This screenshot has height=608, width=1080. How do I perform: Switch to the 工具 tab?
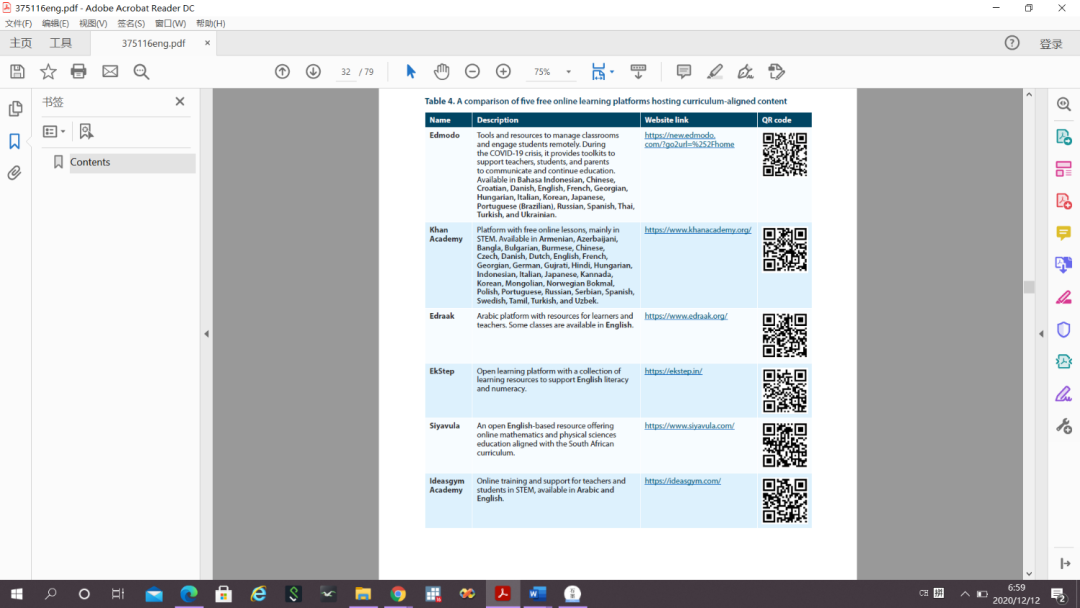(61, 43)
